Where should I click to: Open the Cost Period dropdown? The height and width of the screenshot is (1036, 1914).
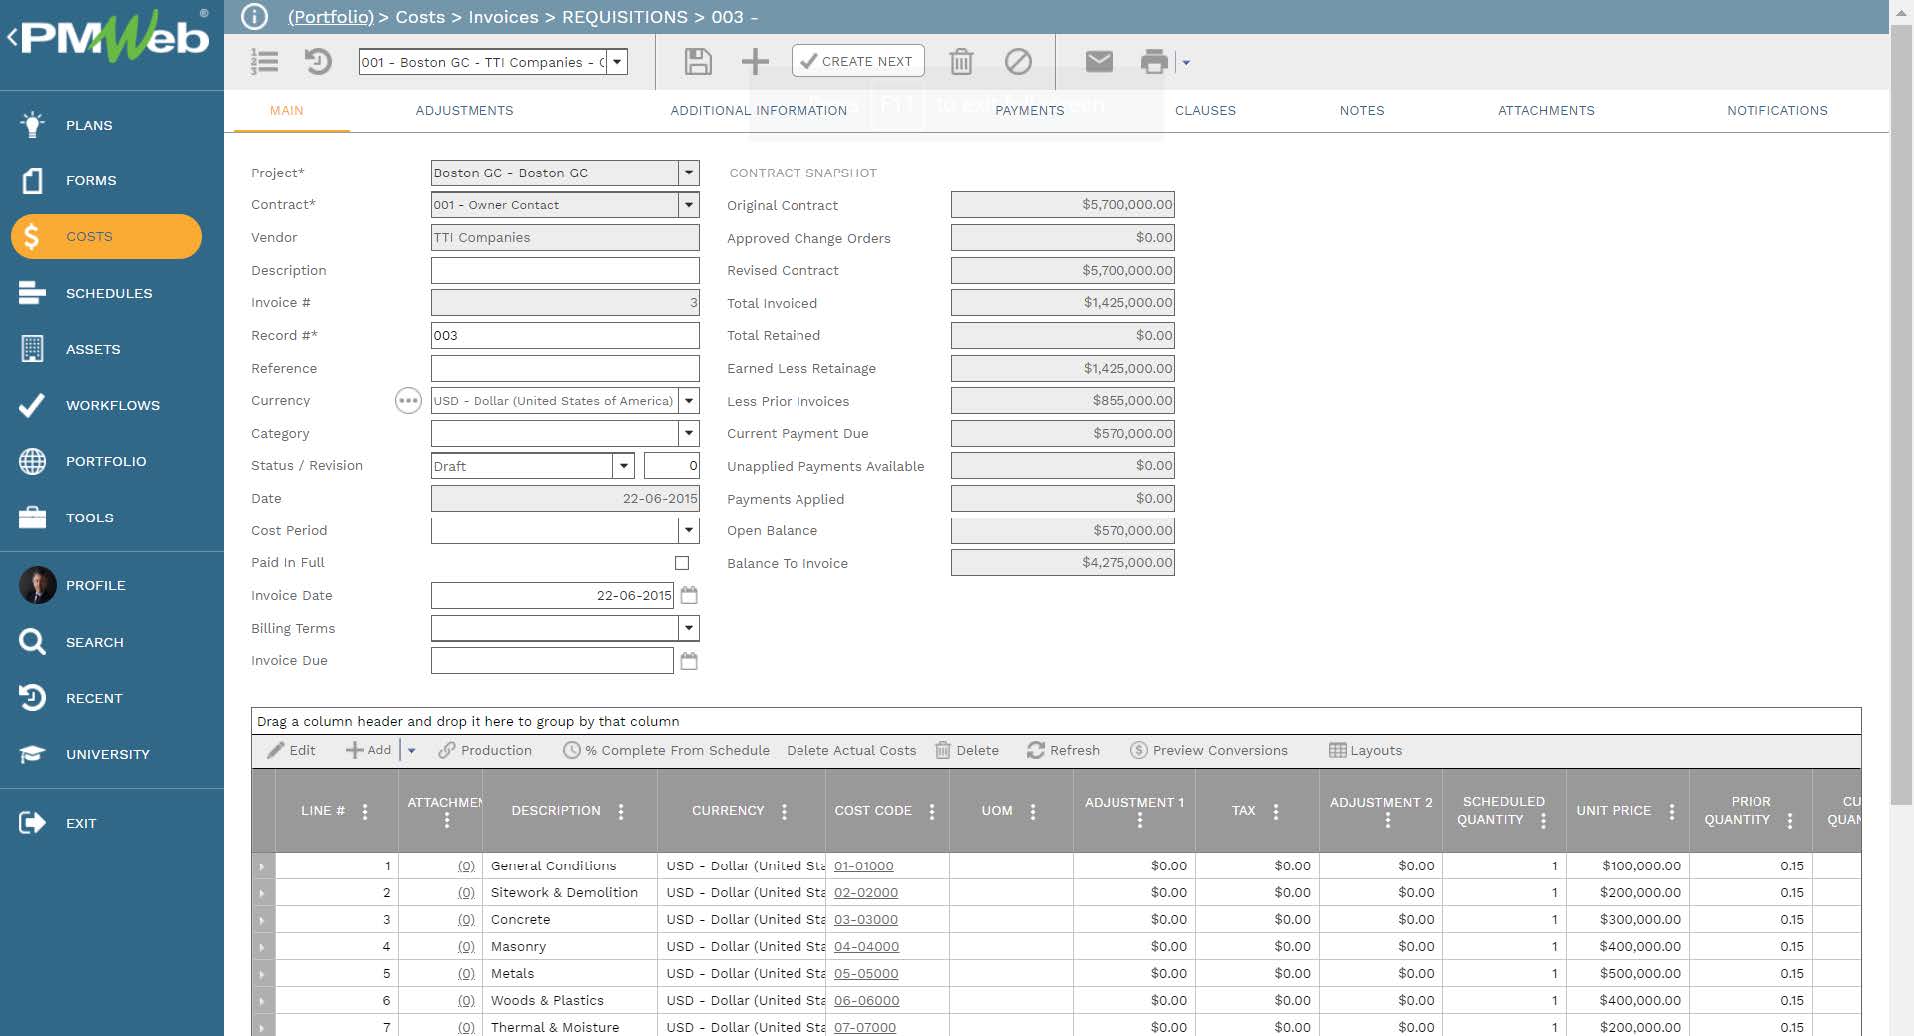pyautogui.click(x=688, y=530)
